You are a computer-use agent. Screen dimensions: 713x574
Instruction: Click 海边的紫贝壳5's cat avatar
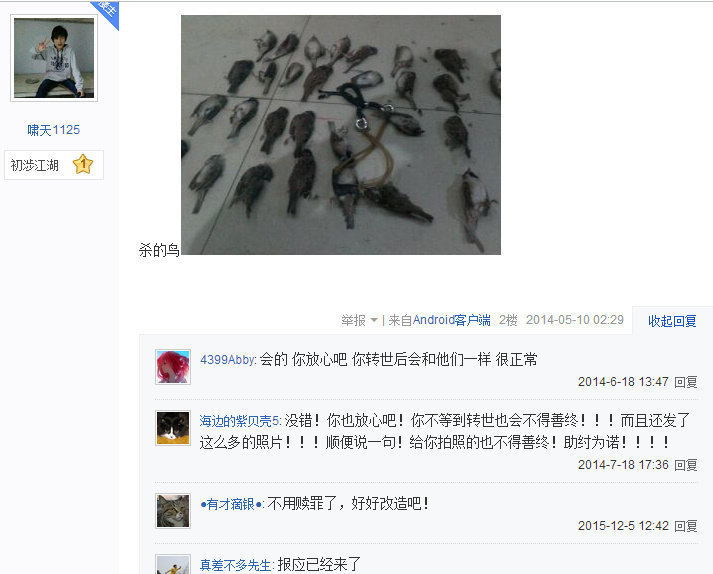point(173,428)
